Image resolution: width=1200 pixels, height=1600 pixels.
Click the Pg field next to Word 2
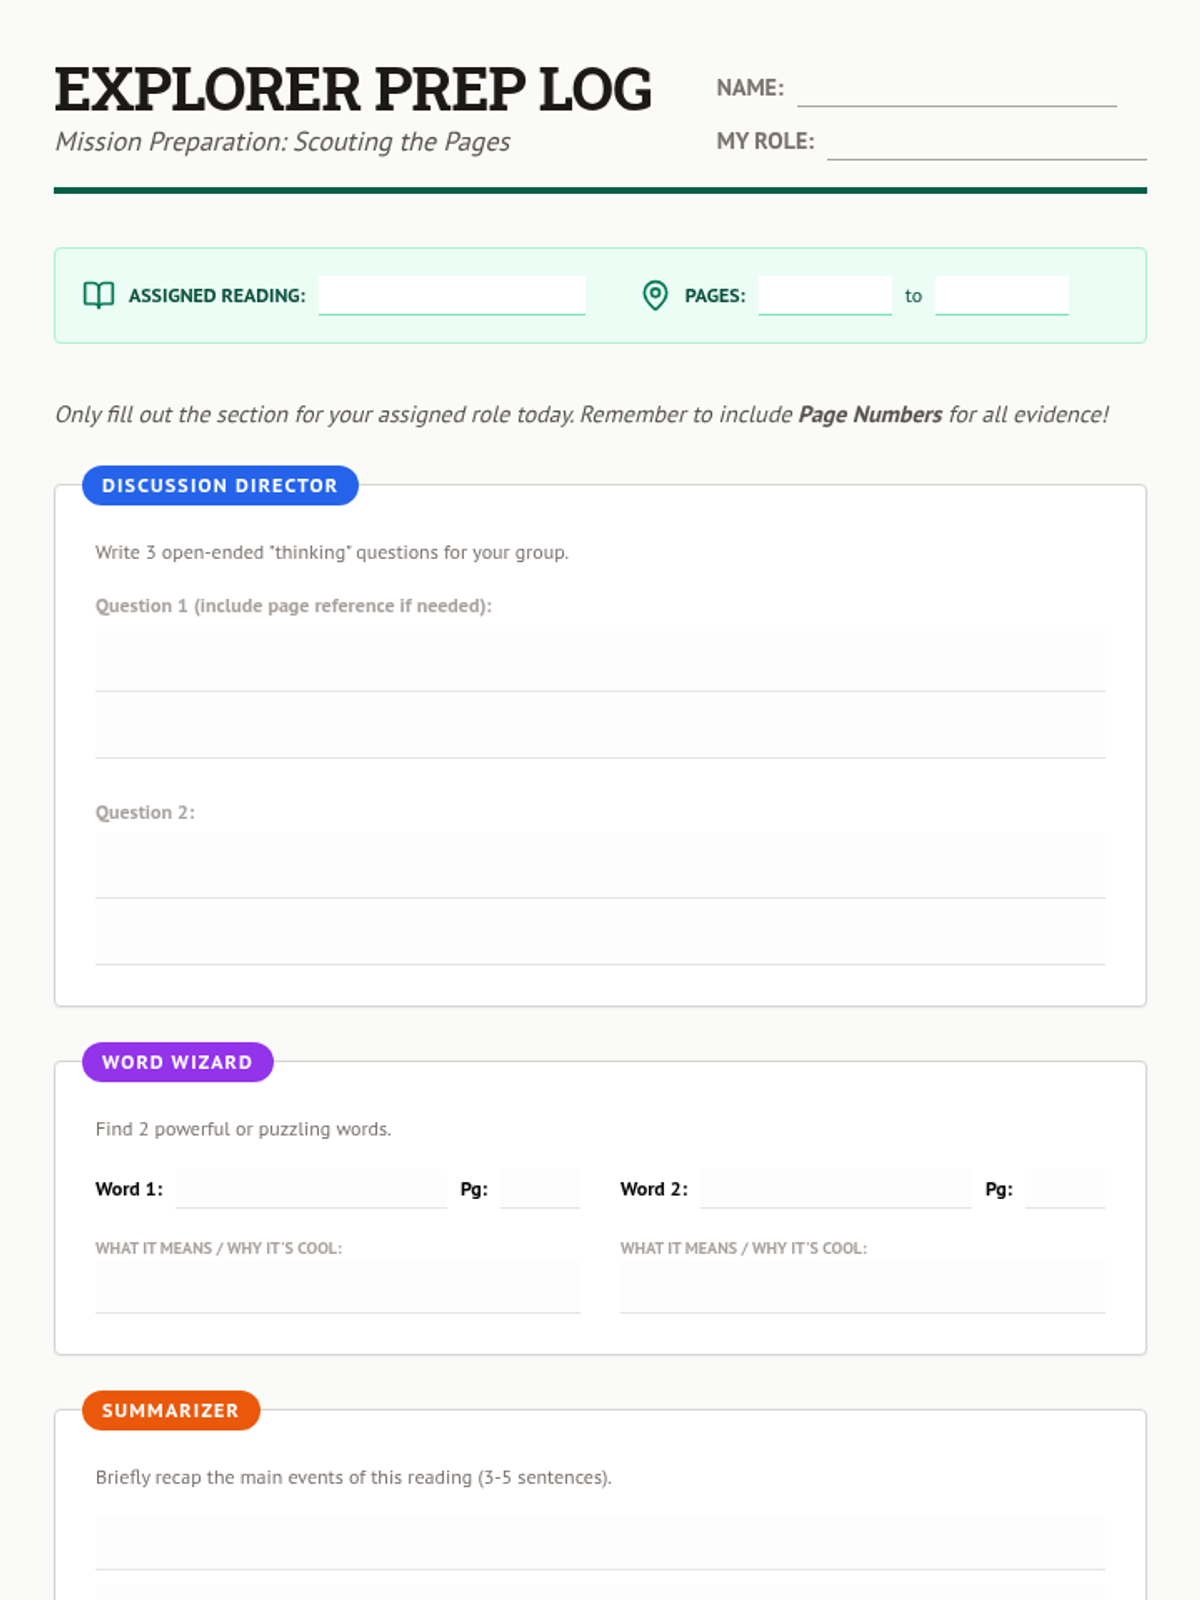pyautogui.click(x=1065, y=1189)
